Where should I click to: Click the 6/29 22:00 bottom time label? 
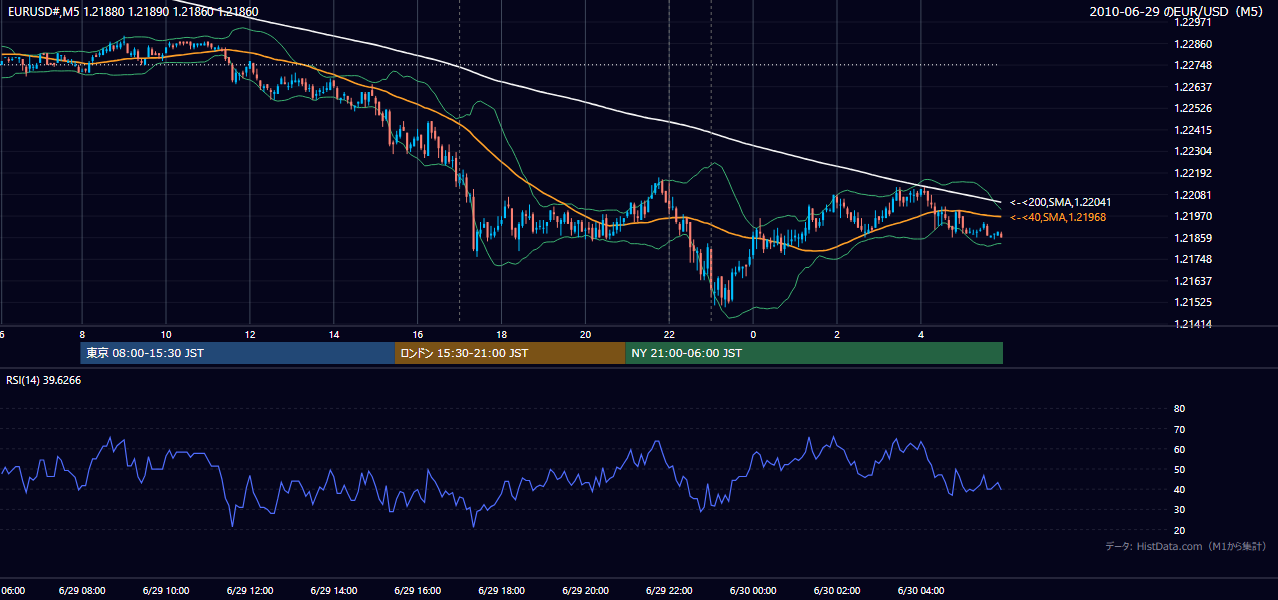[x=670, y=591]
